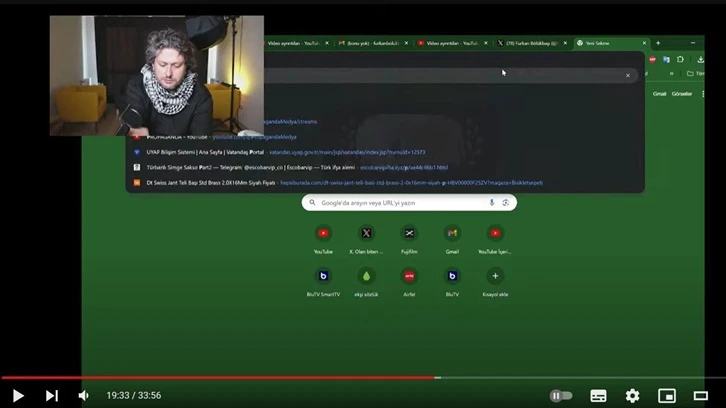Image resolution: width=726 pixels, height=408 pixels.
Task: Switch to theater mode
Action: (x=701, y=395)
